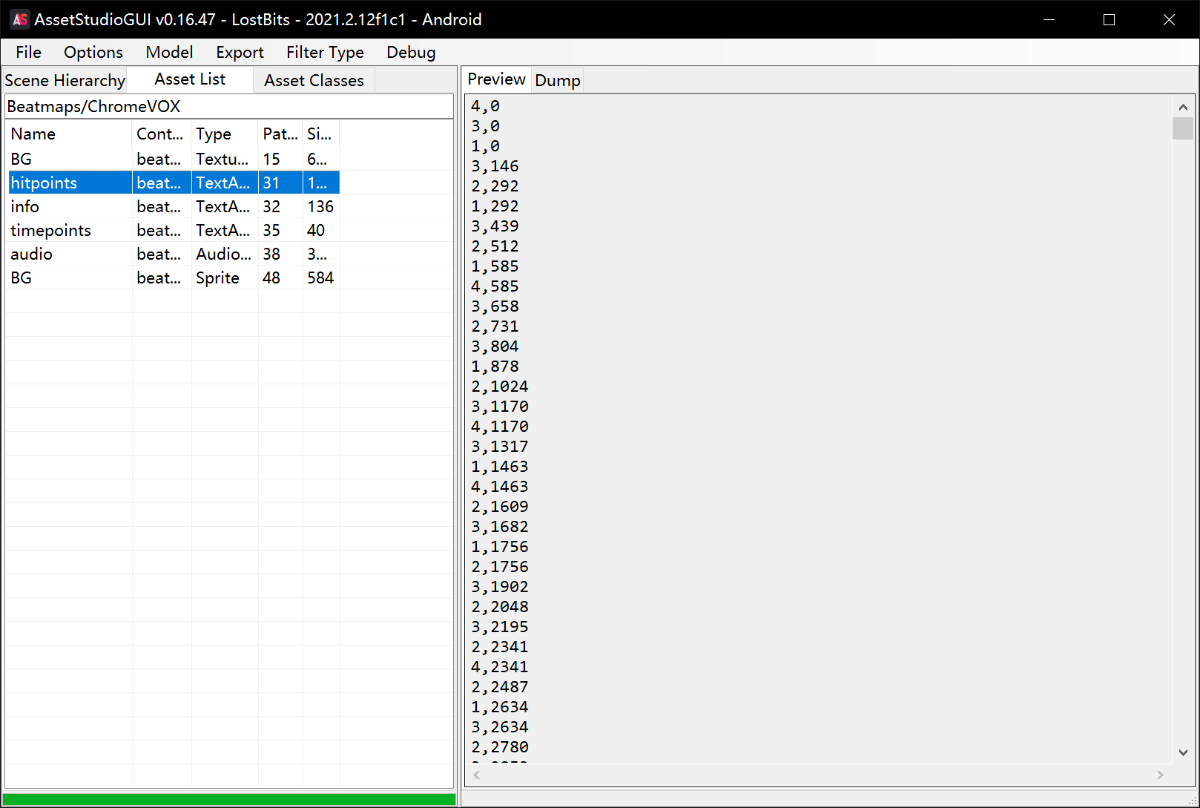Select the timepoints asset row
Image resolution: width=1200 pixels, height=808 pixels.
173,230
